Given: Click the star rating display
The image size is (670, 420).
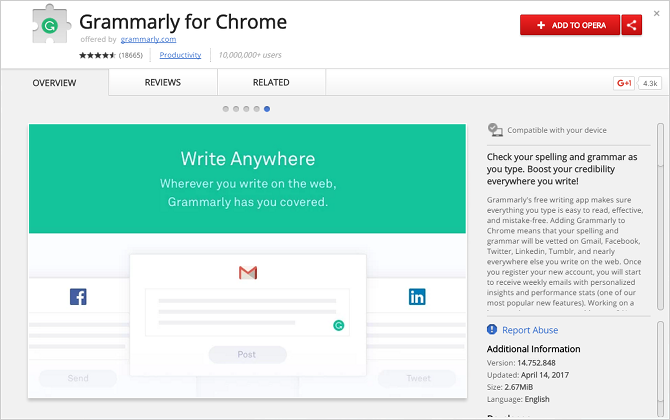Looking at the screenshot, I should (97, 55).
